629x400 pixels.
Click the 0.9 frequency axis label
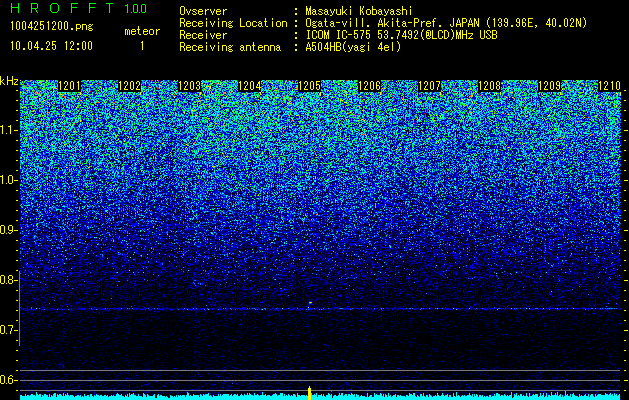[9, 230]
